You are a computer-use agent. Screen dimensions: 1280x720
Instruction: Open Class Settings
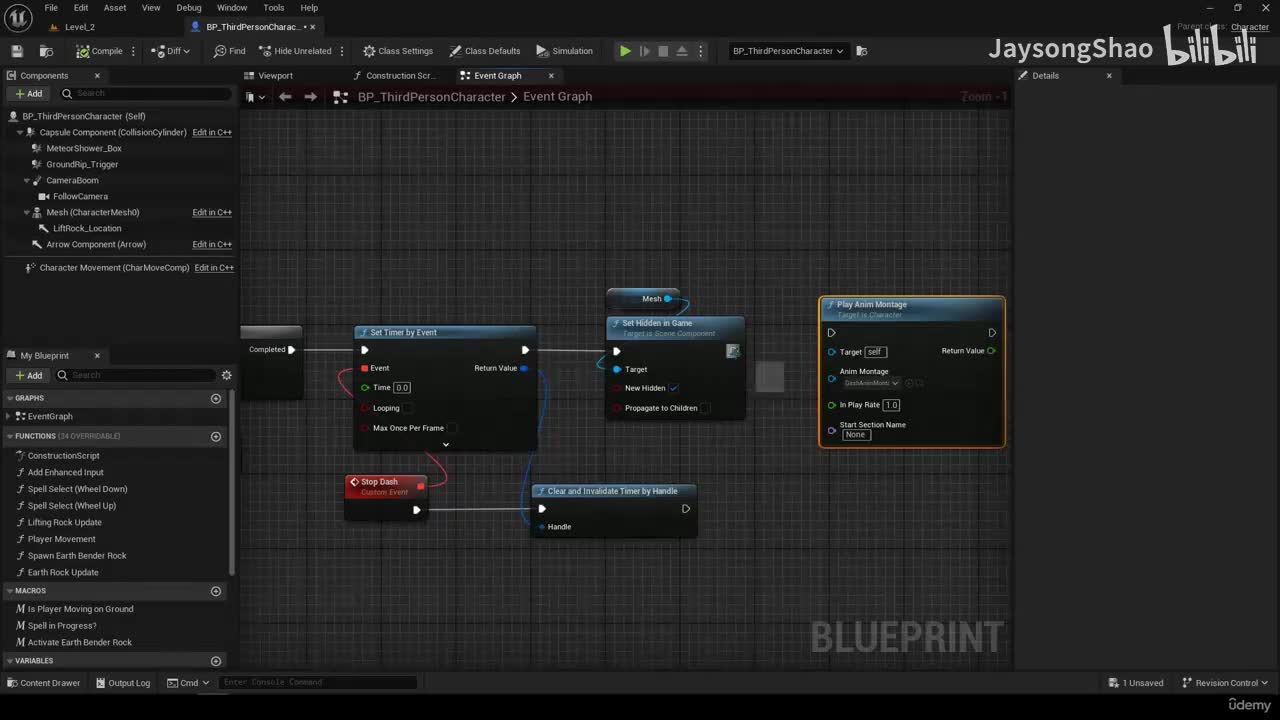[398, 51]
